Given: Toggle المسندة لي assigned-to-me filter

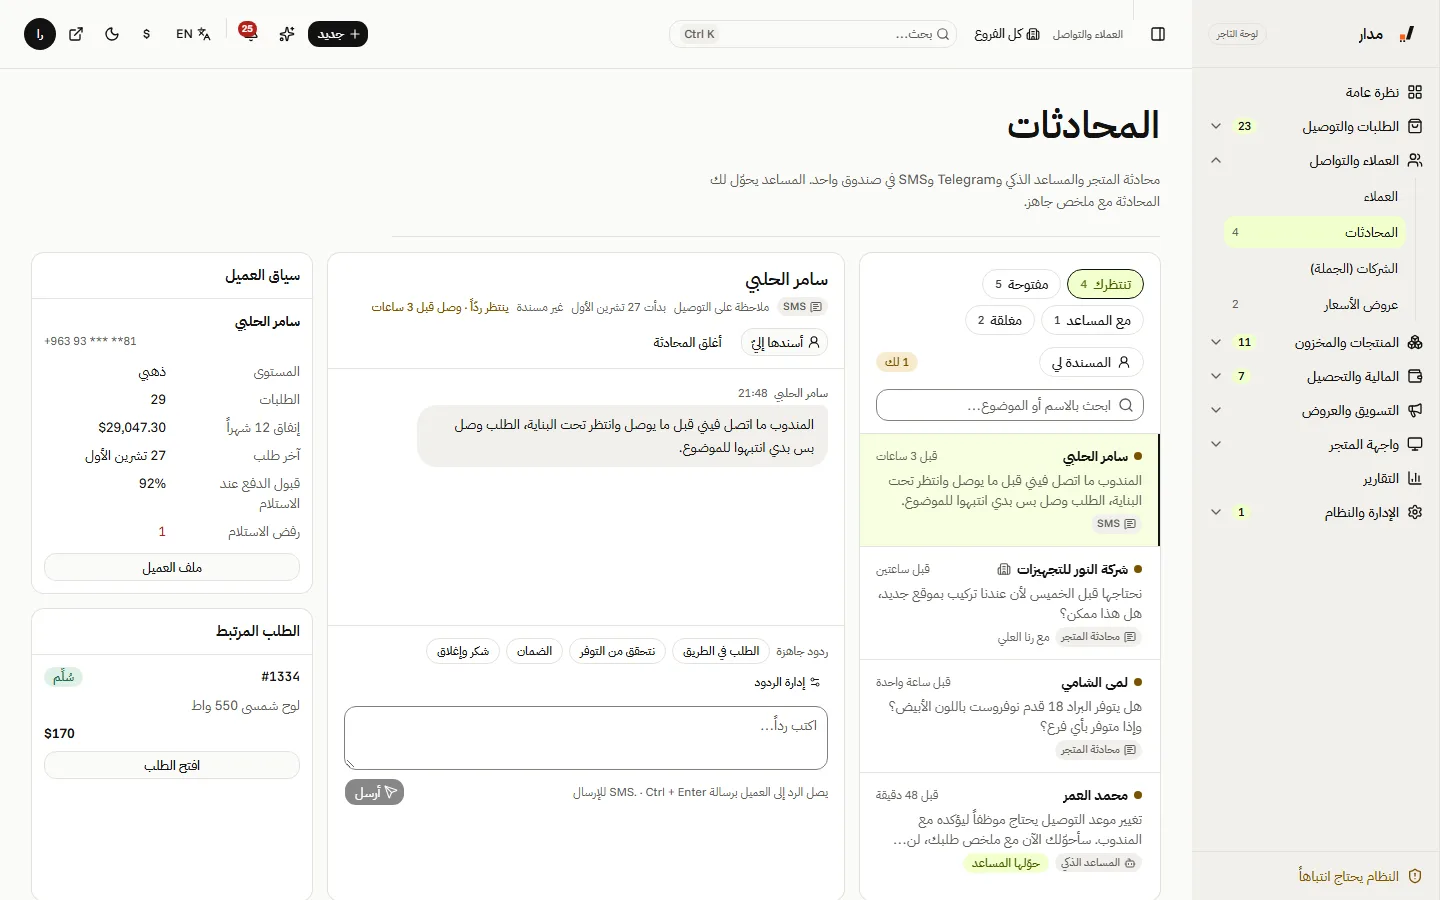Looking at the screenshot, I should point(1091,362).
